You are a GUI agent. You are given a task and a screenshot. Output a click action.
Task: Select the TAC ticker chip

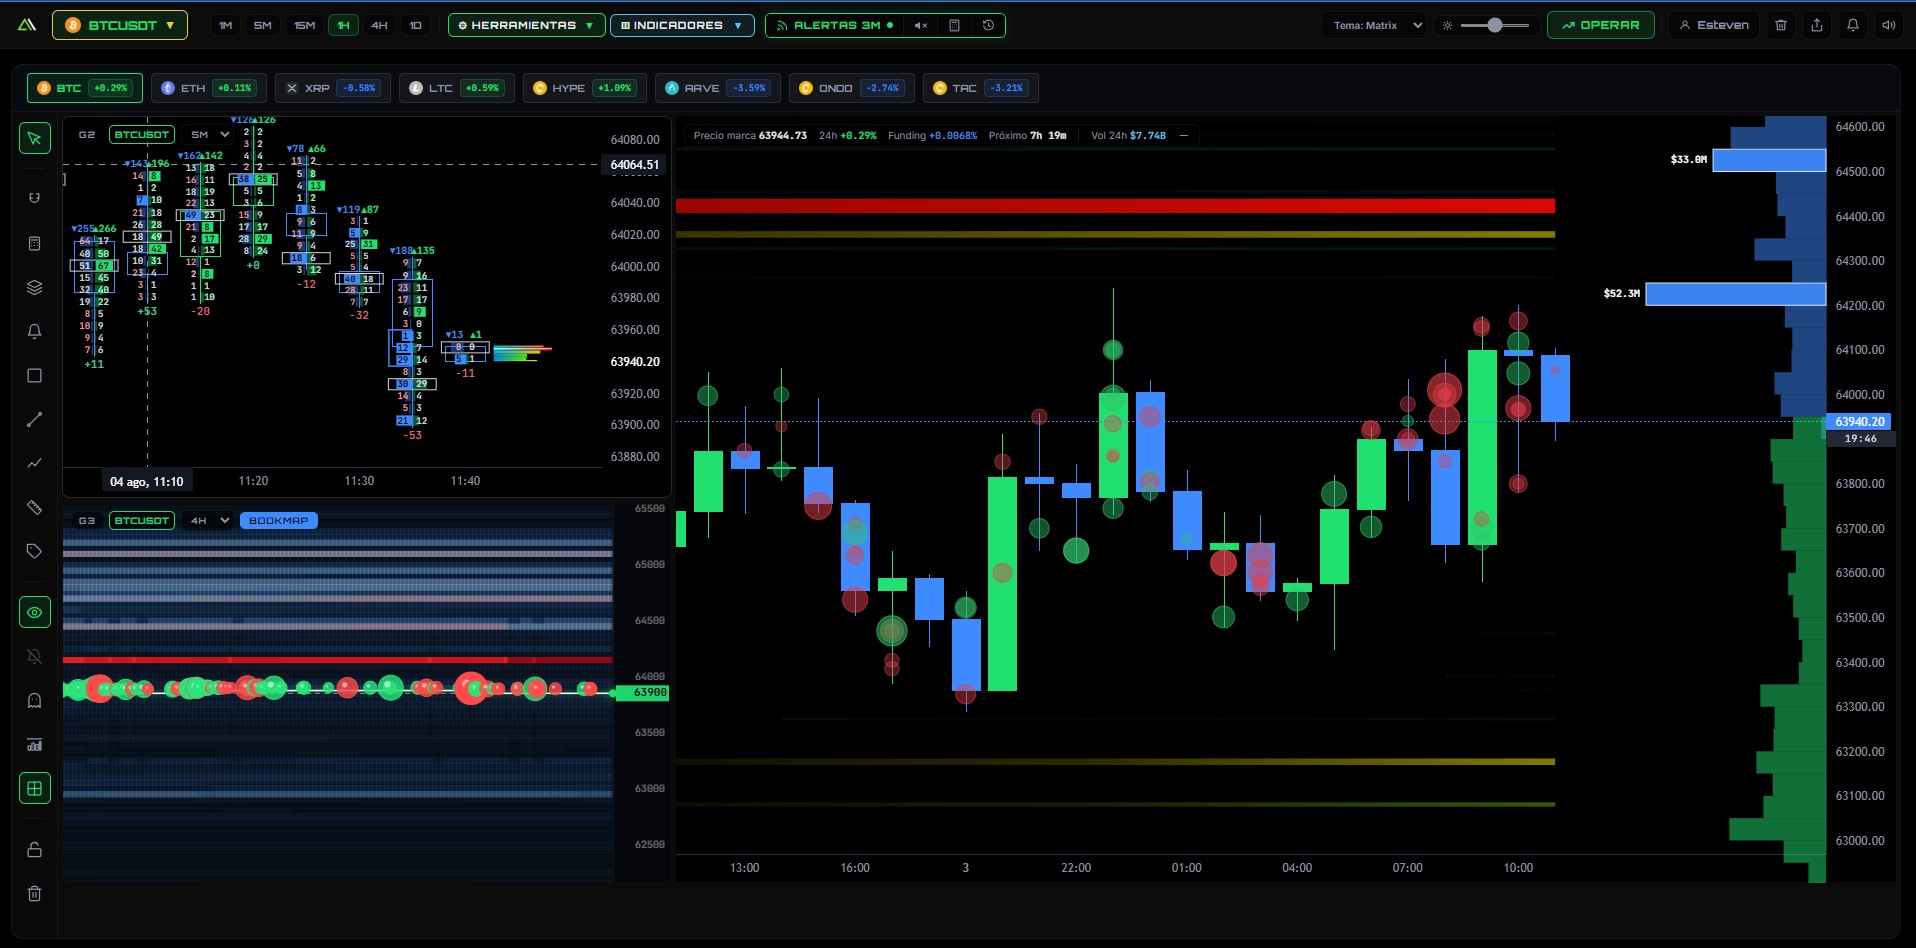(x=981, y=88)
